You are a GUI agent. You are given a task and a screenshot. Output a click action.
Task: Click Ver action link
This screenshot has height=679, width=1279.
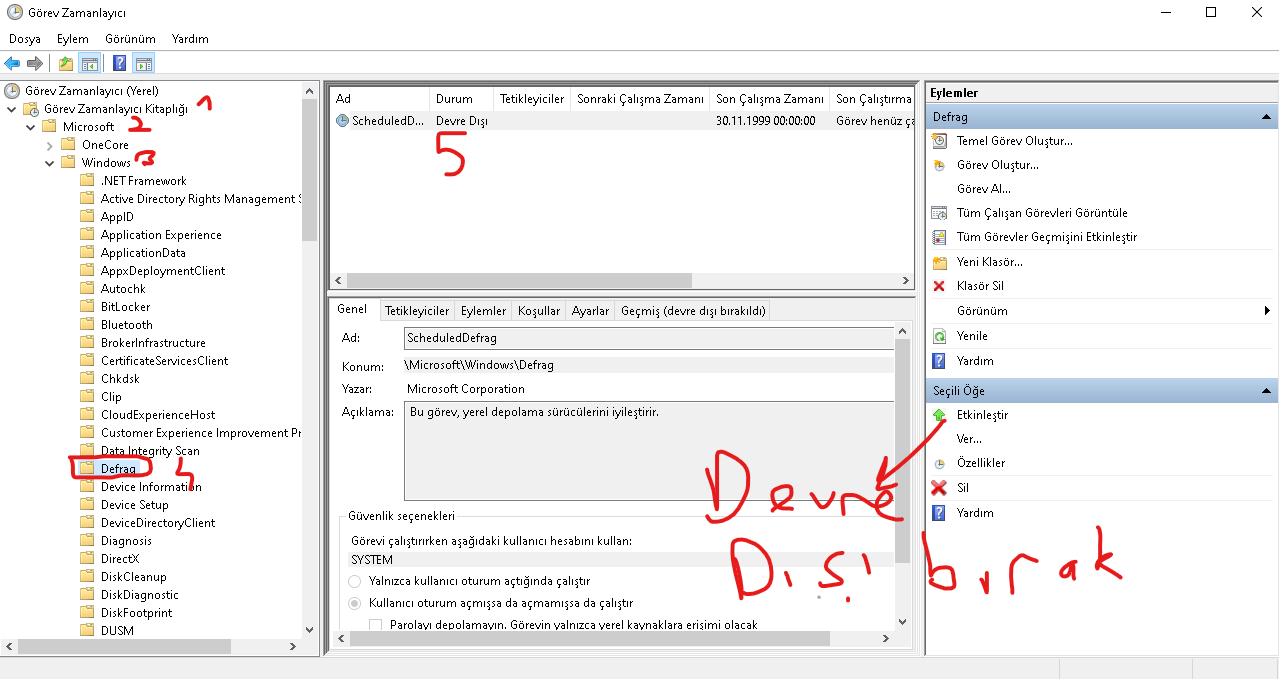tap(969, 439)
